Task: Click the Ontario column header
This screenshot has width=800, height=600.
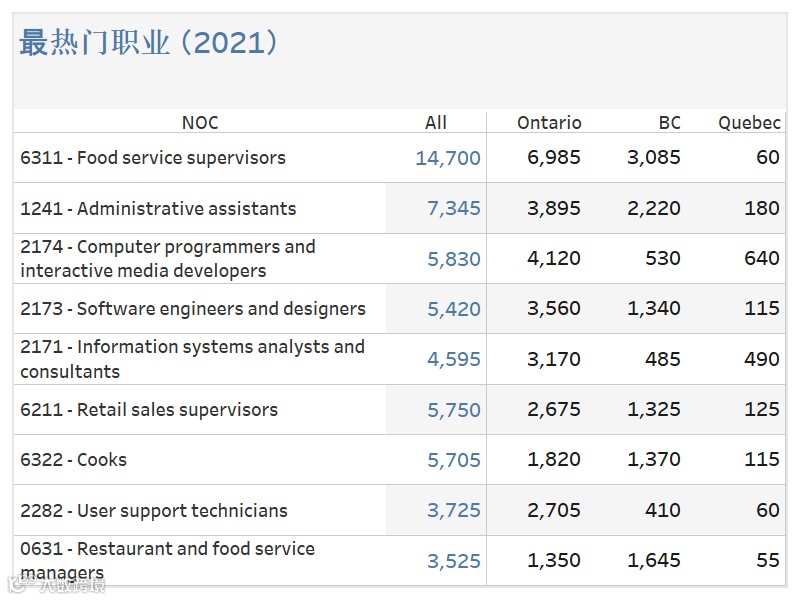Action: coord(549,123)
